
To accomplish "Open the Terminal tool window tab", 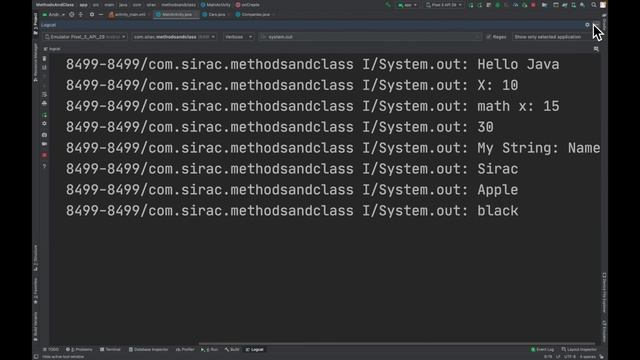I will click(110, 350).
